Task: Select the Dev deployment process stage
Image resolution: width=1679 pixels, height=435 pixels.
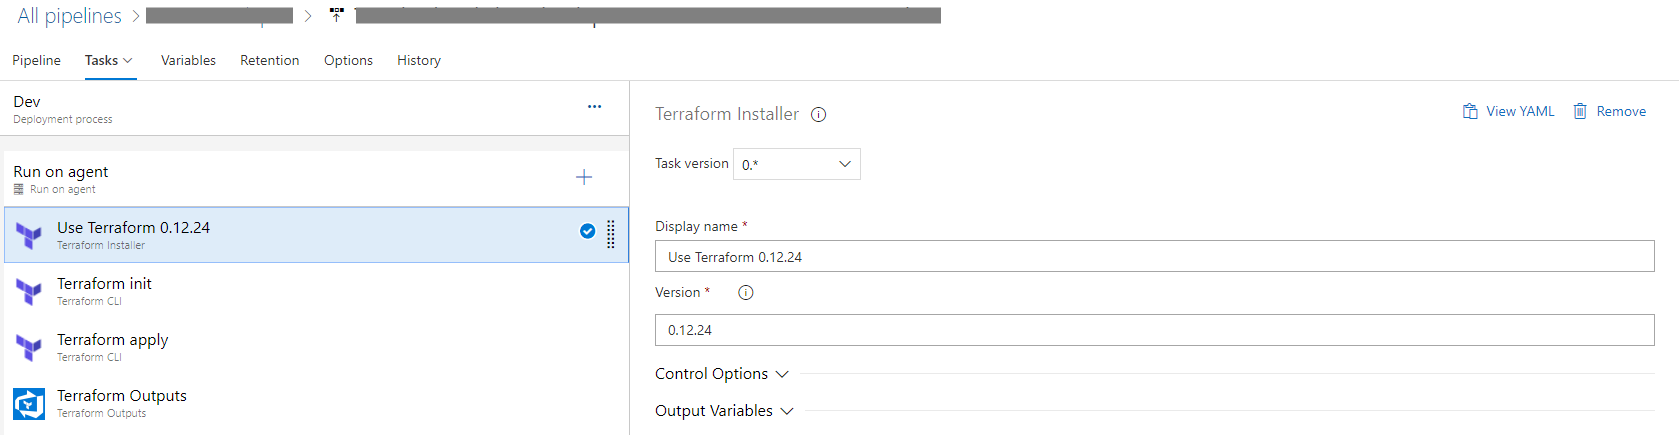Action: (x=315, y=109)
